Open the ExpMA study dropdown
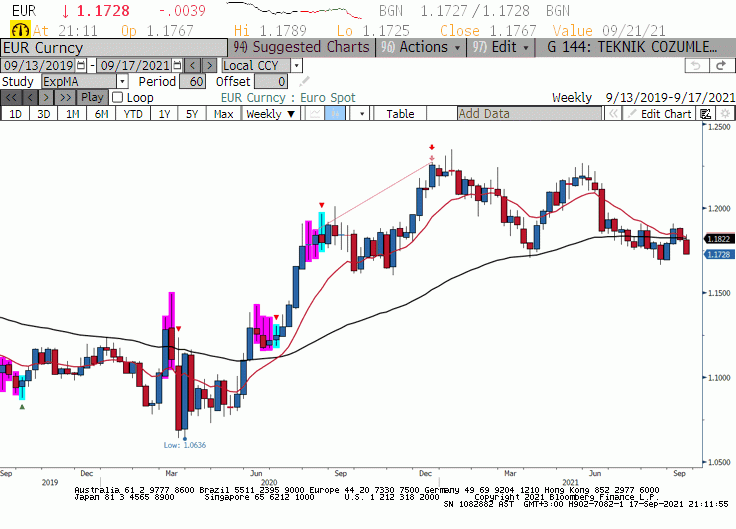The height and width of the screenshot is (529, 736). tap(122, 81)
